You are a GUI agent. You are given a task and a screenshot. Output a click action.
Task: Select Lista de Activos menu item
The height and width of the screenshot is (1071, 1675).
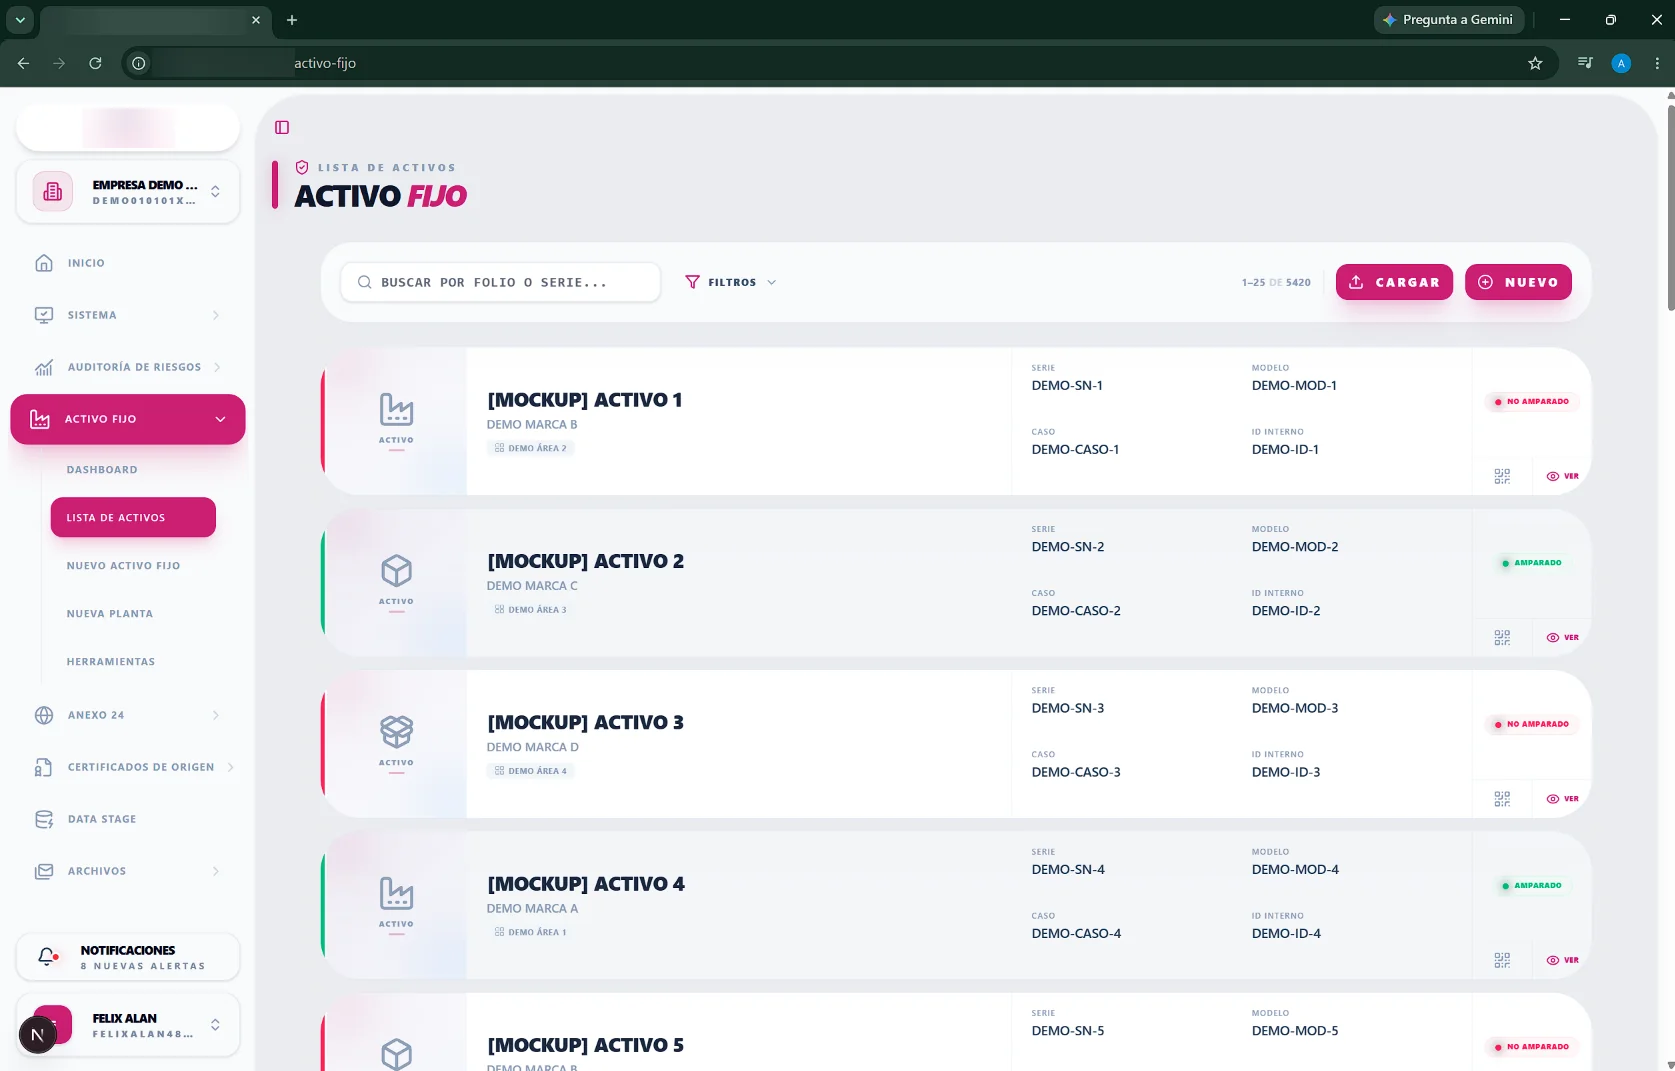point(133,517)
